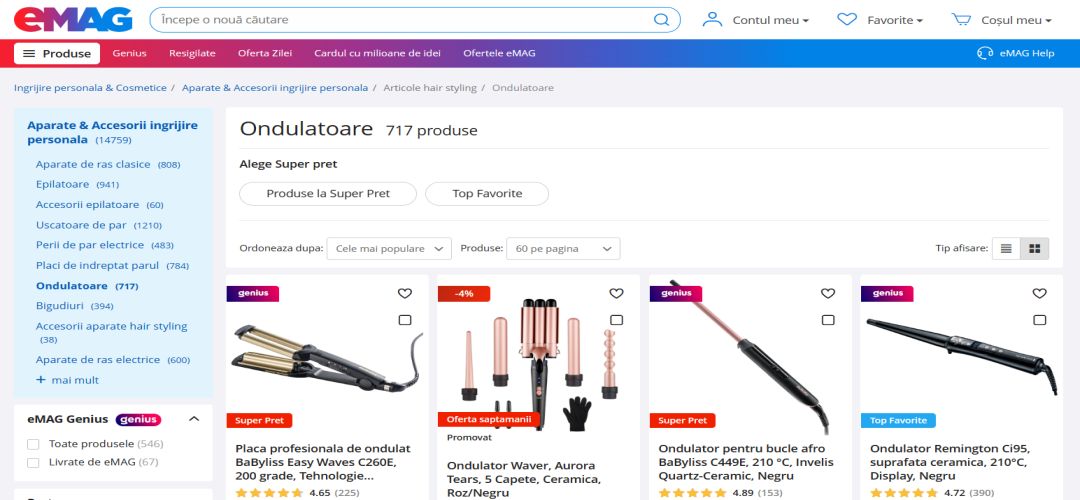Image resolution: width=1080 pixels, height=500 pixels.
Task: Check Livrate de eMAG filter
Action: [x=33, y=462]
